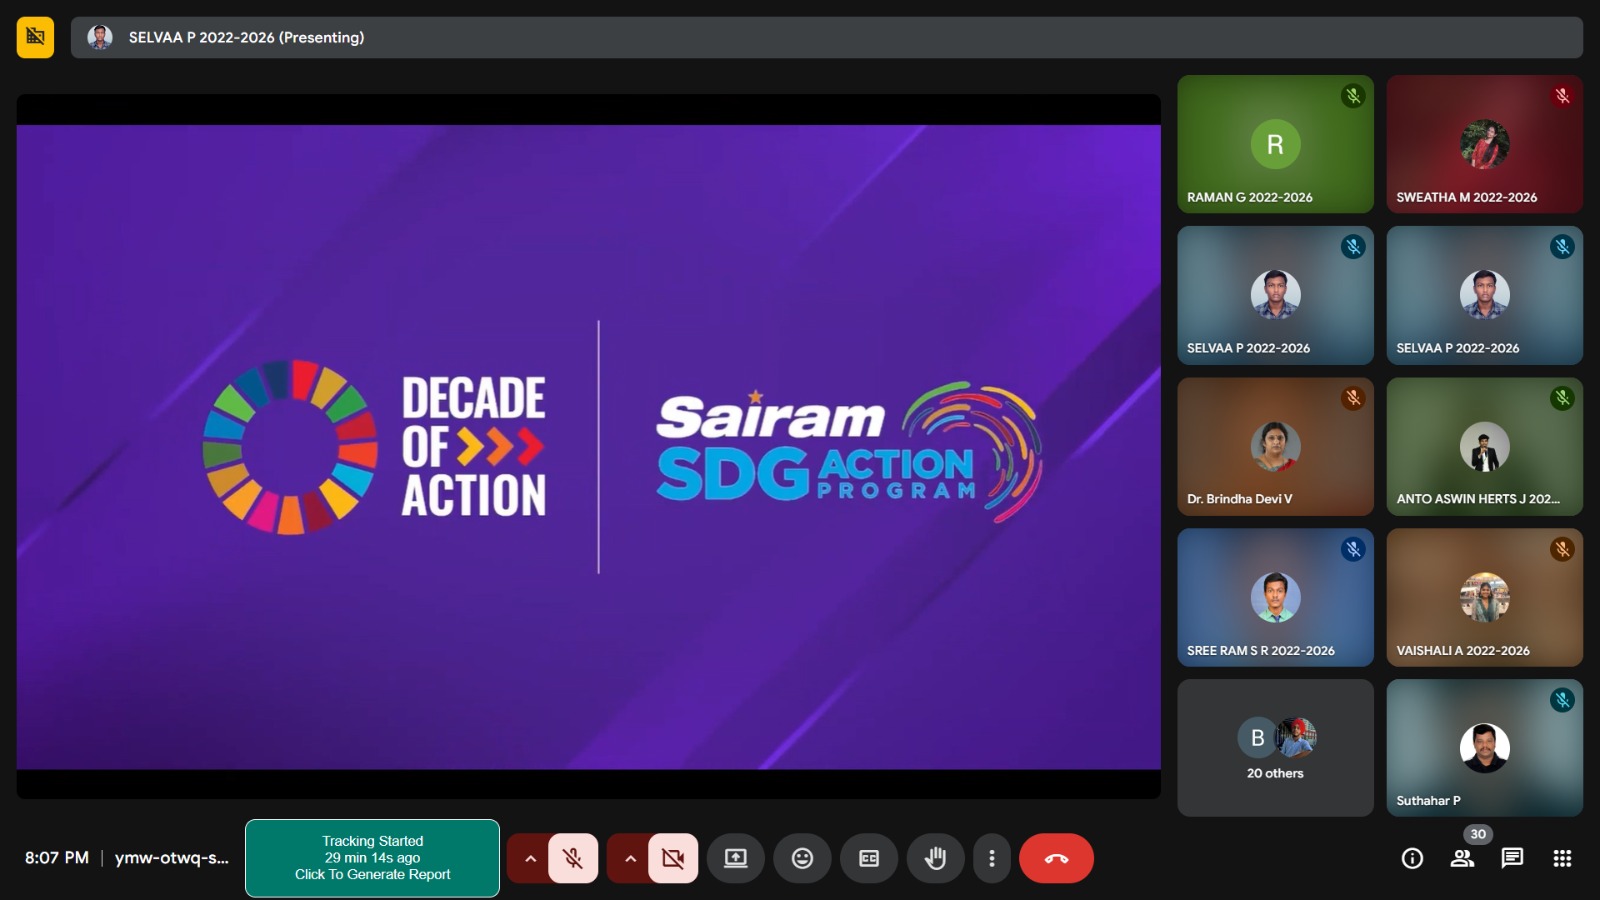This screenshot has width=1600, height=900.
Task: Click the ANTO ASWIN HERTS J name label
Action: tap(1478, 499)
